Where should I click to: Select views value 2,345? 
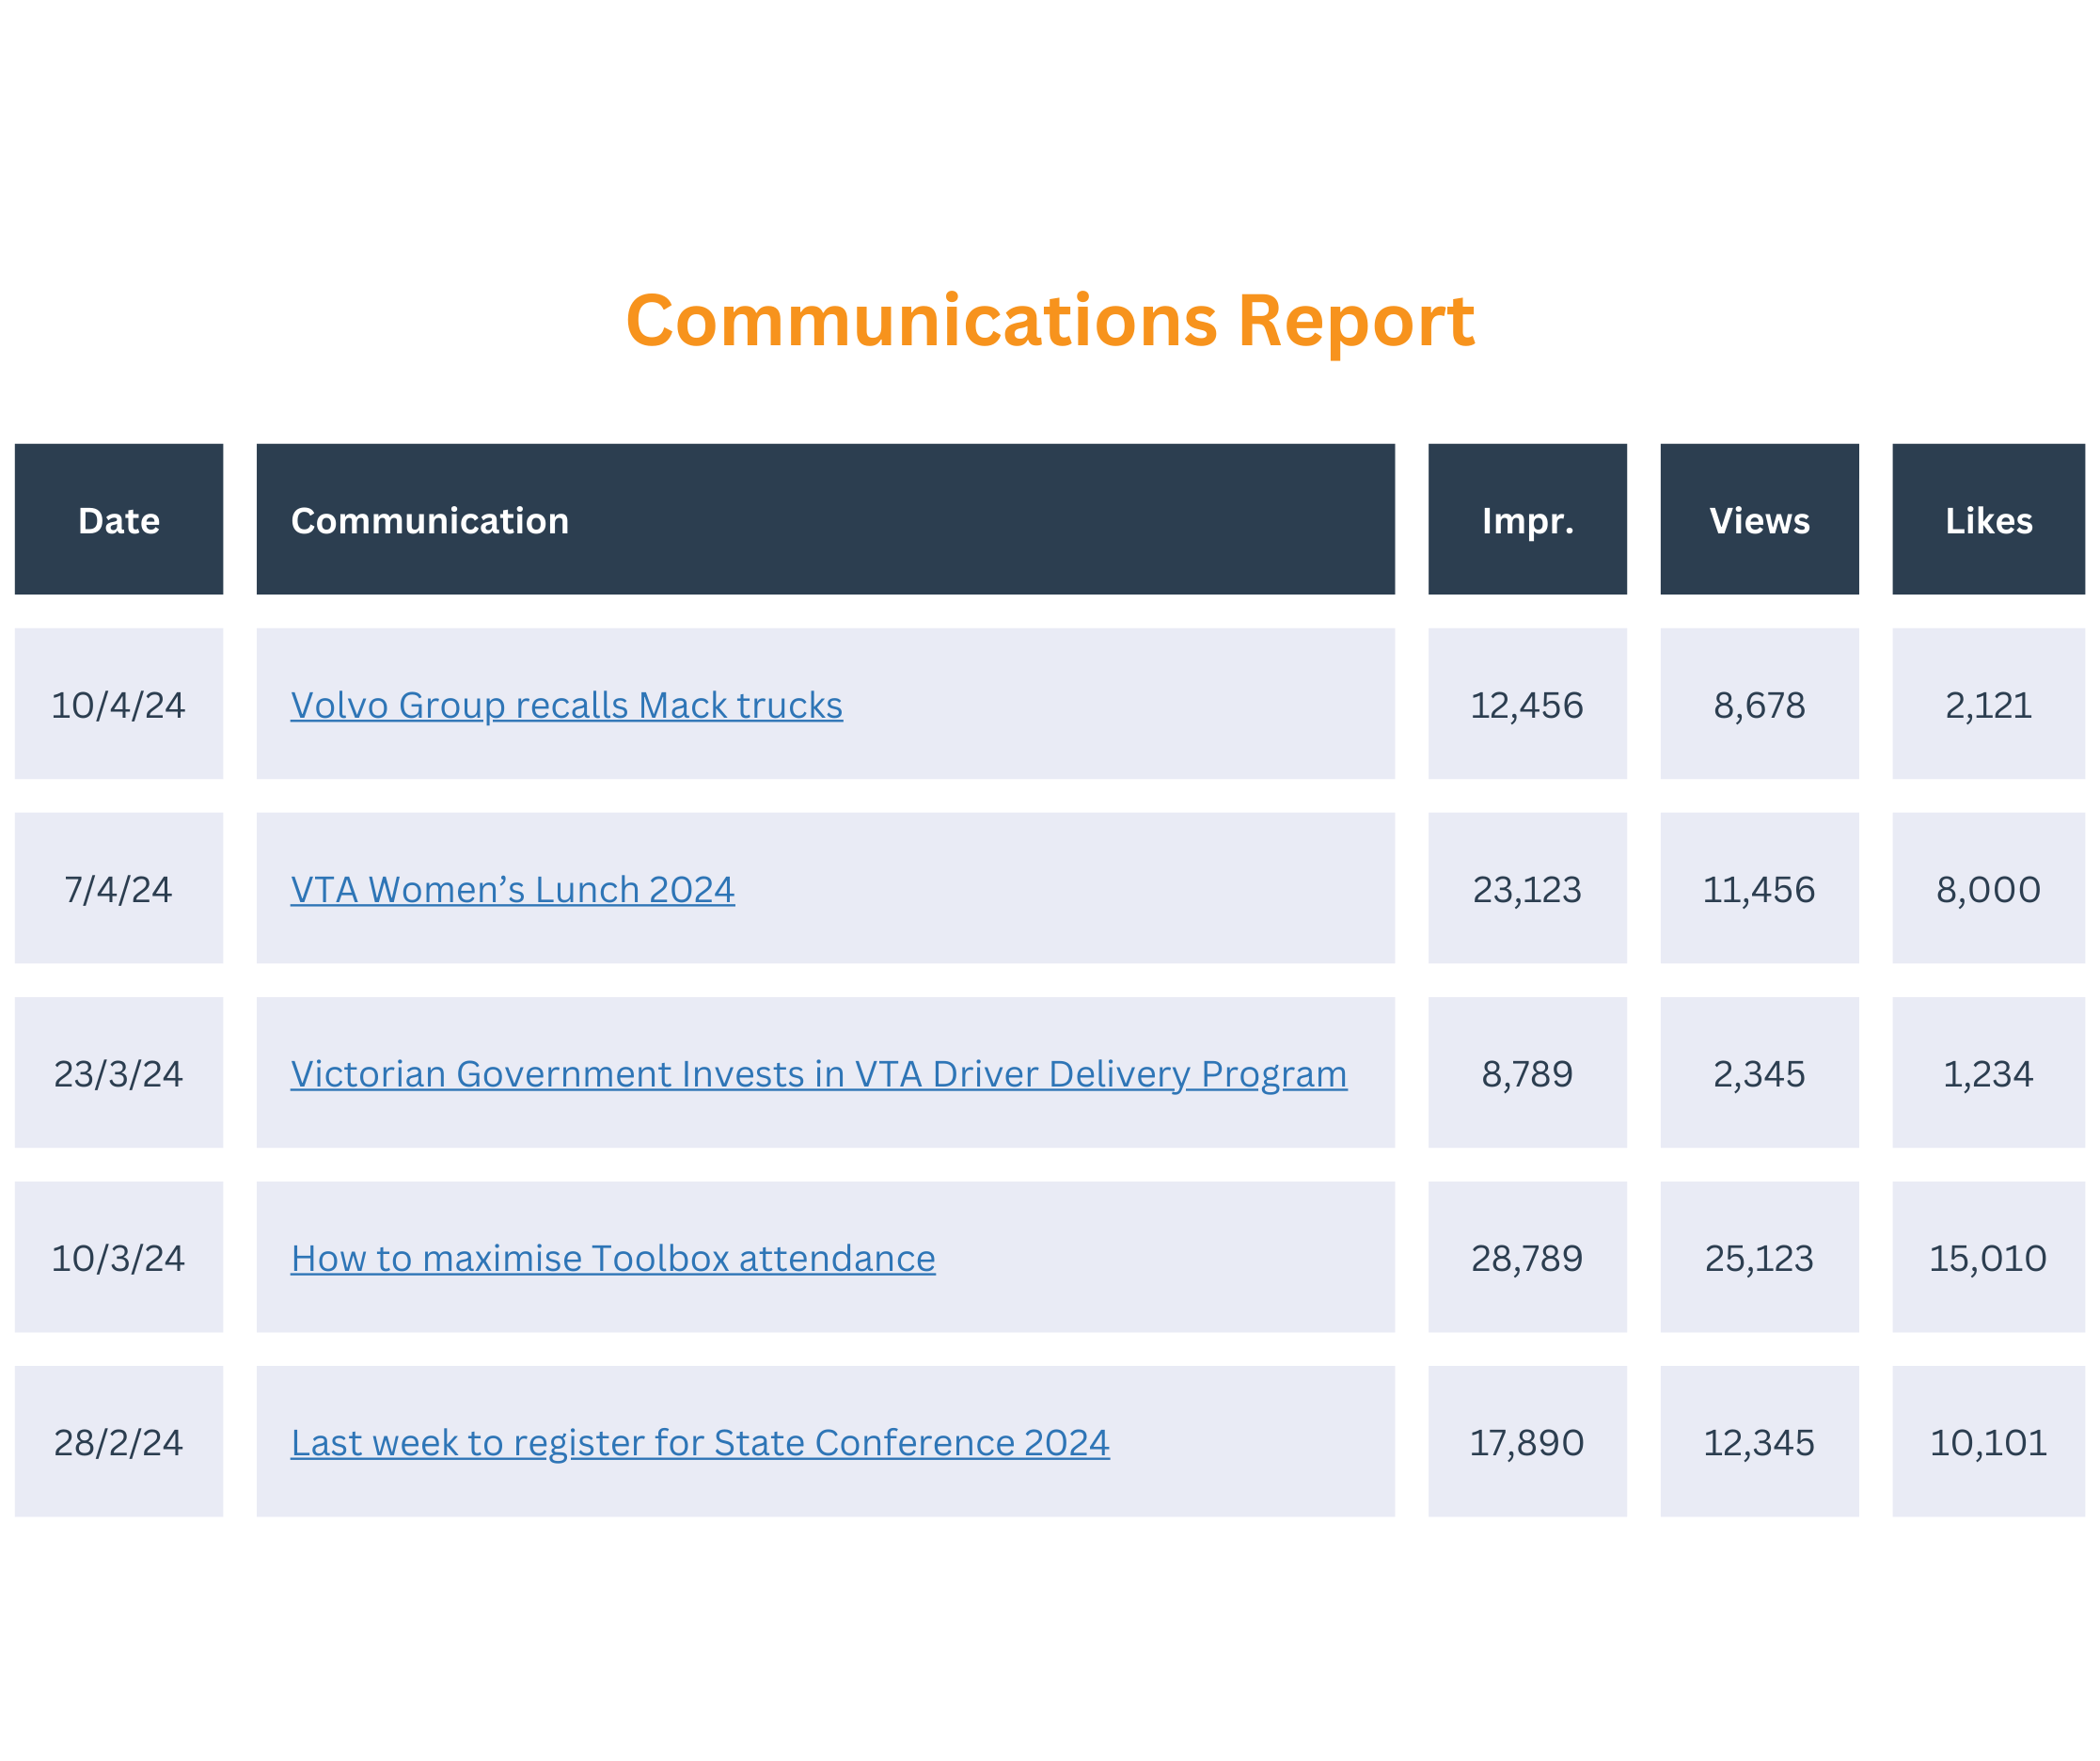click(1758, 1074)
